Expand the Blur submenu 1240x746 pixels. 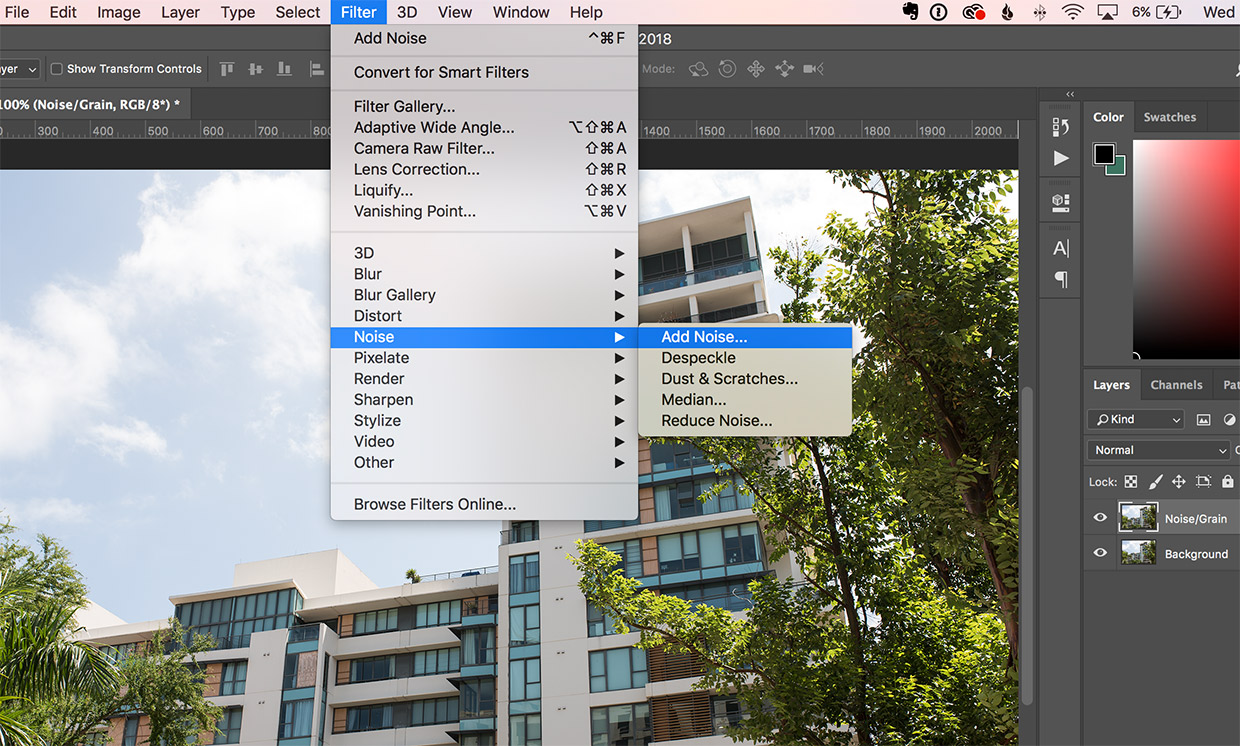click(x=484, y=274)
